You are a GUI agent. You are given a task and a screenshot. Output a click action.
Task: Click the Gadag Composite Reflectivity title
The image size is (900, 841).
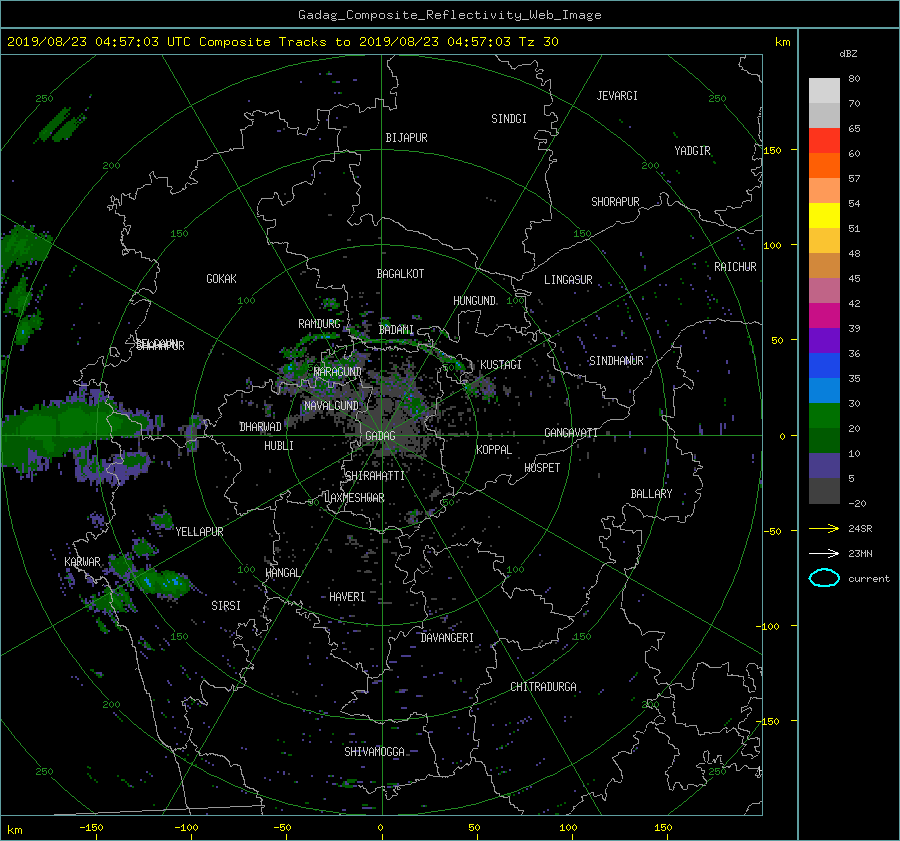pos(449,15)
